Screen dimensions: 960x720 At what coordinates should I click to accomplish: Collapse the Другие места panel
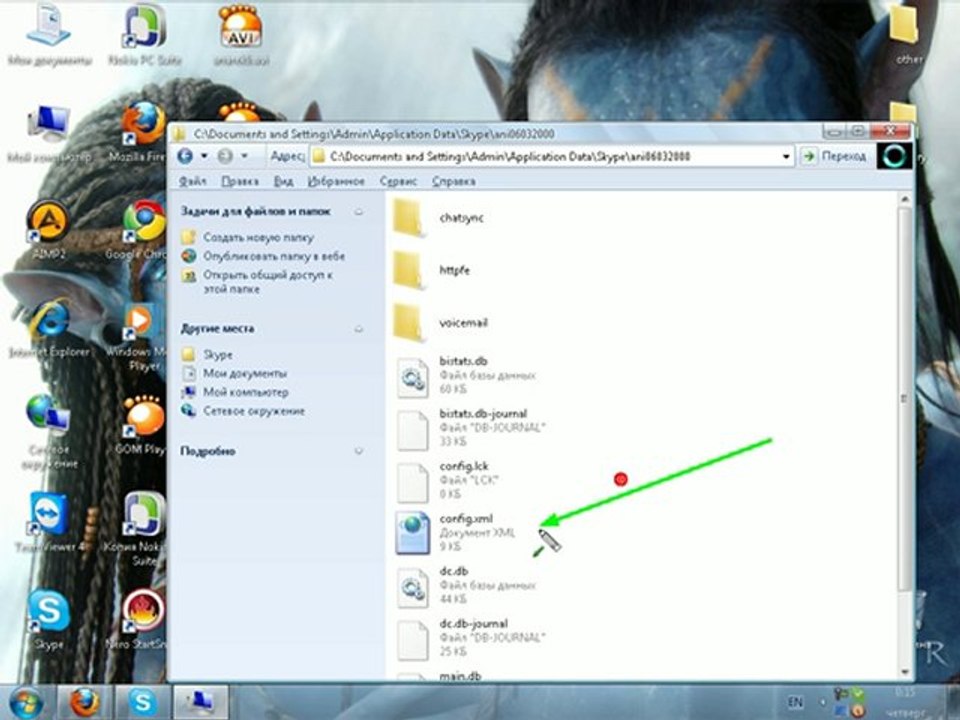coord(359,329)
